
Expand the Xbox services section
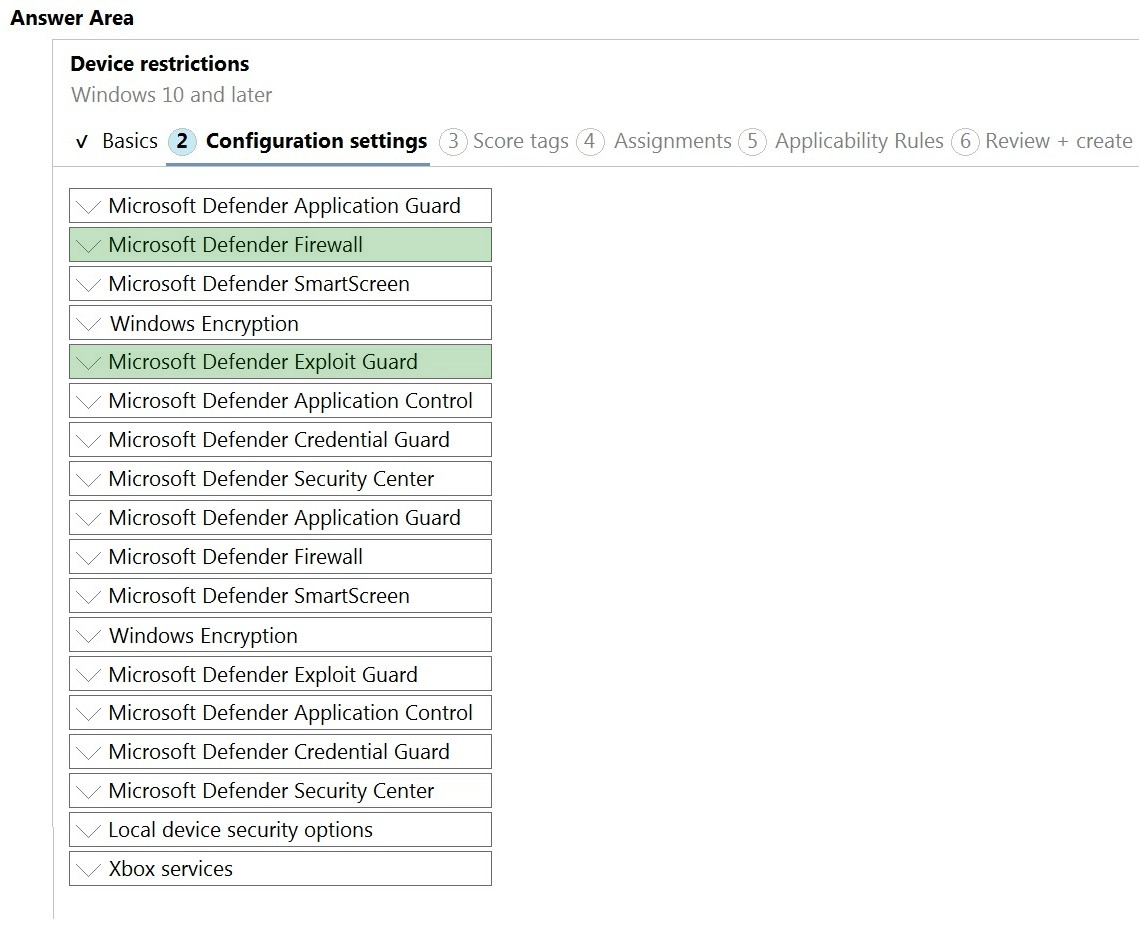point(280,869)
